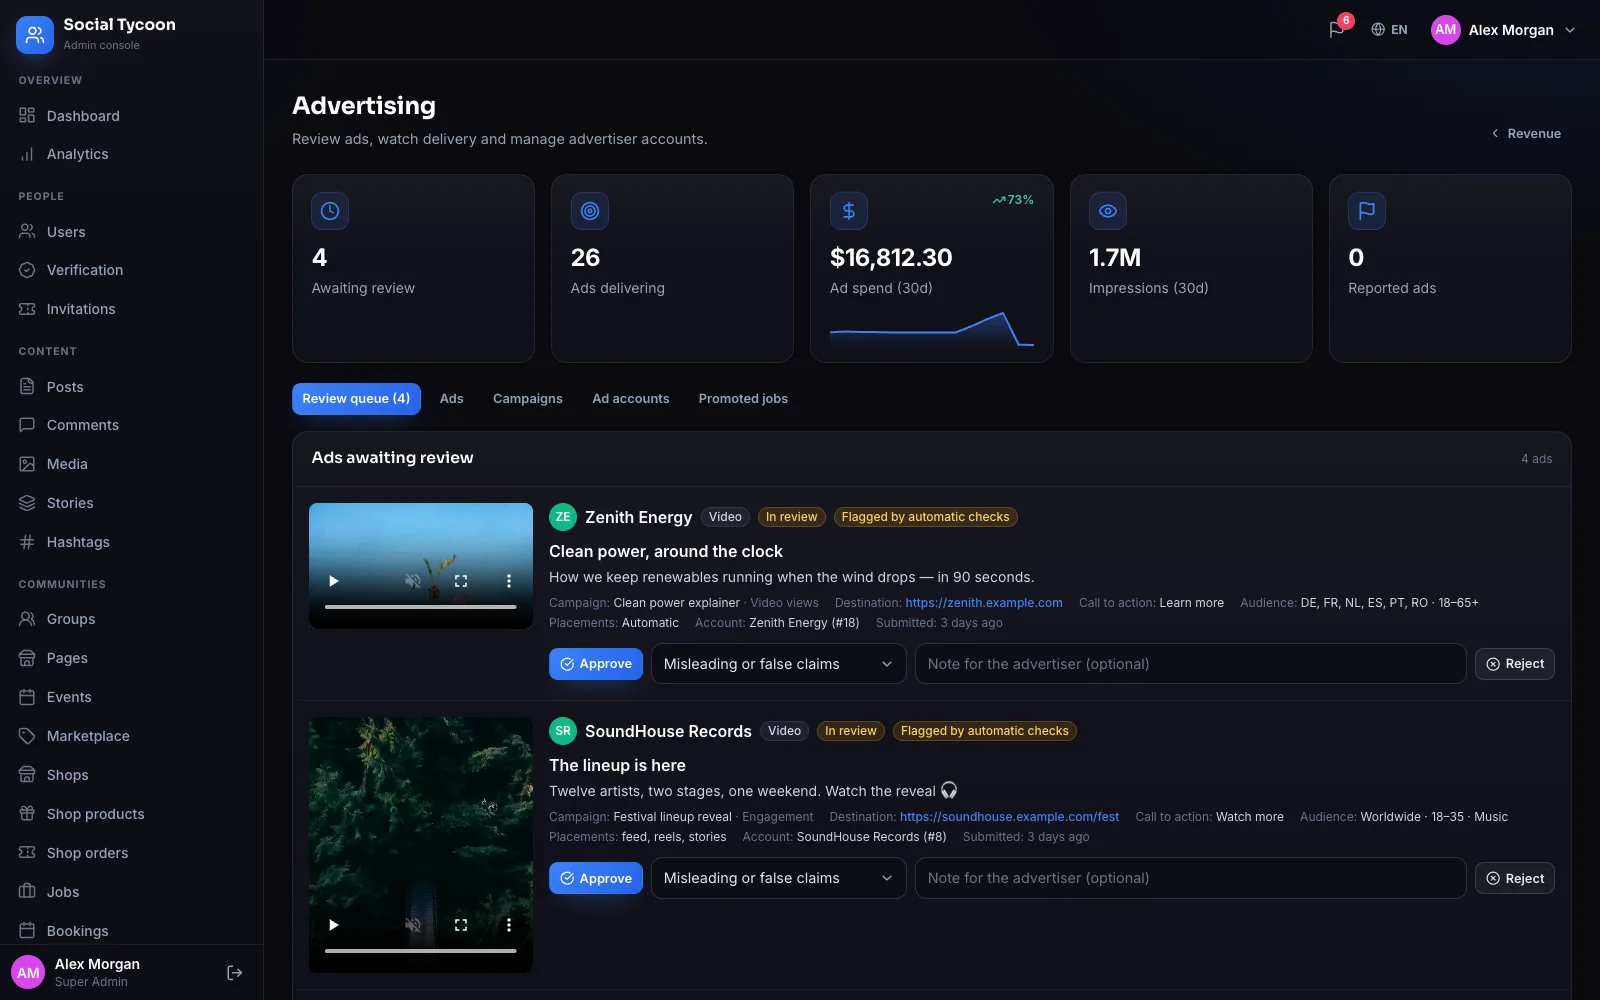This screenshot has height=1000, width=1600.
Task: Open Shop orders in sidebar
Action: [x=131, y=853]
